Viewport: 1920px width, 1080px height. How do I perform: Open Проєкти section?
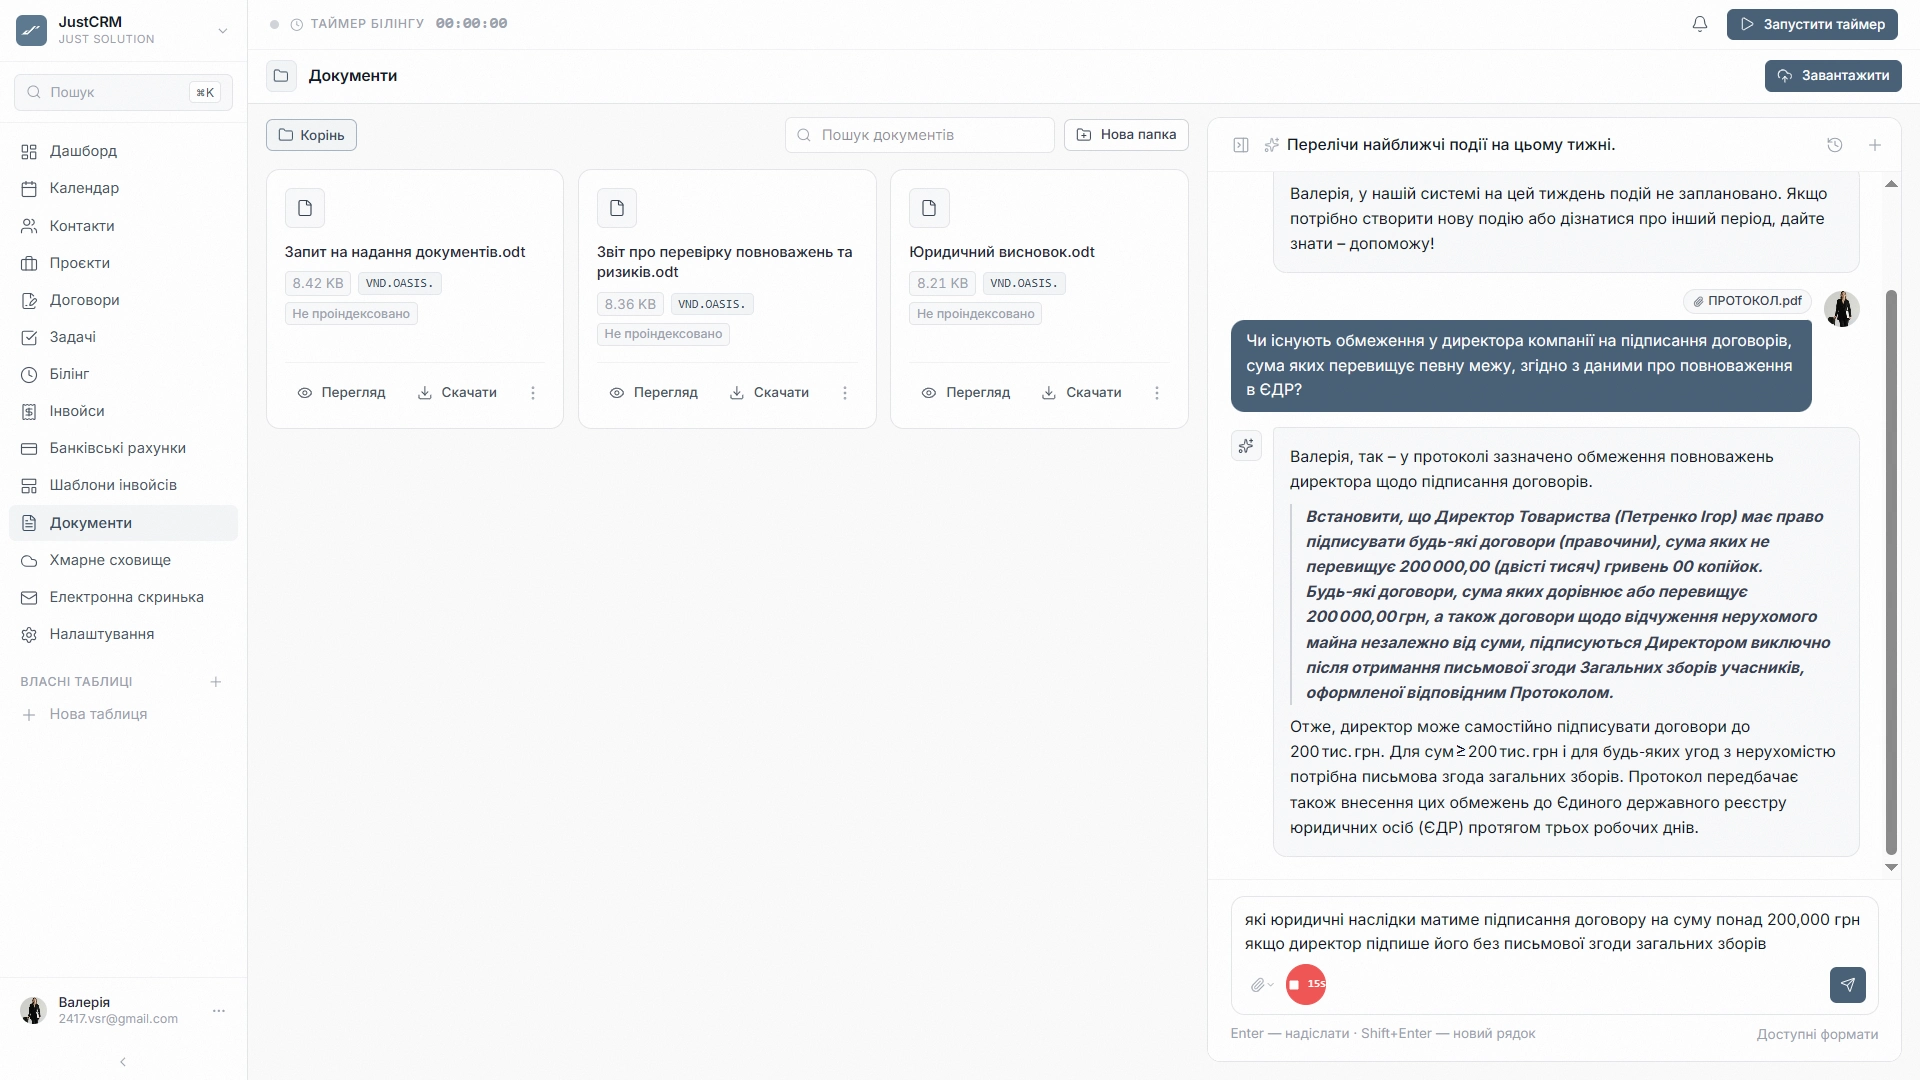[x=123, y=263]
